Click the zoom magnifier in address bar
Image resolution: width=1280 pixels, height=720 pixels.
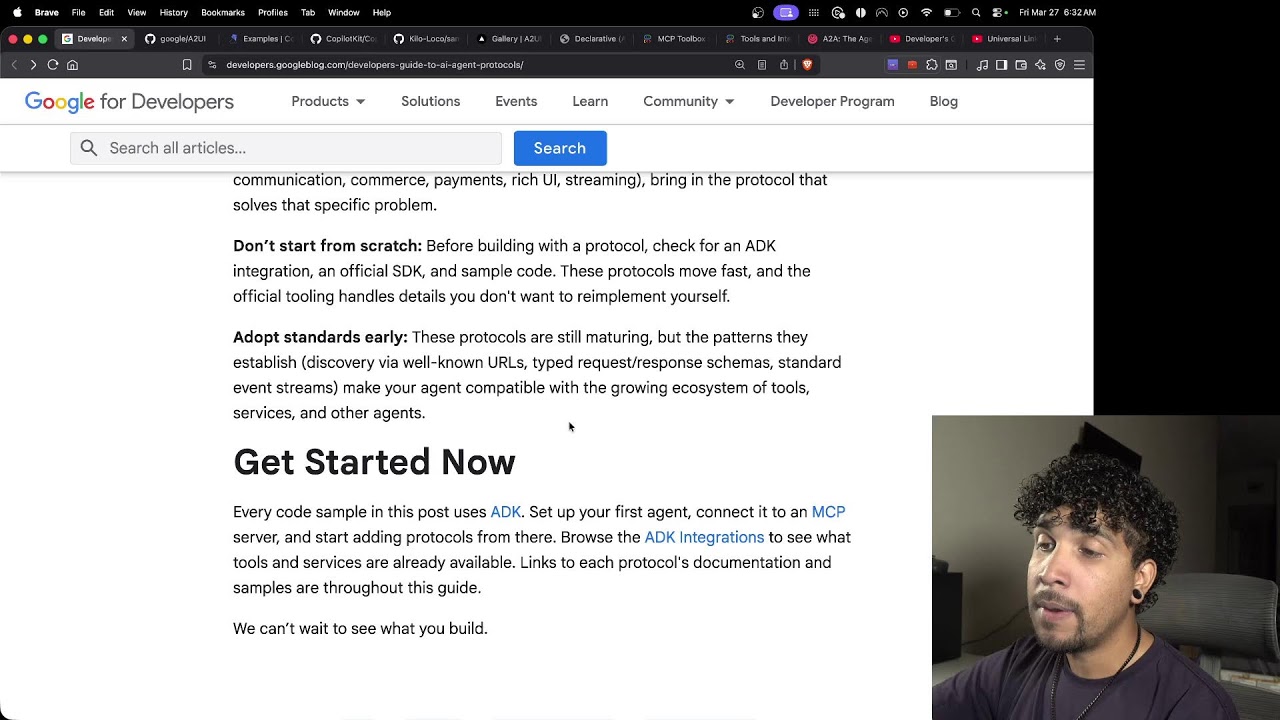[x=740, y=65]
